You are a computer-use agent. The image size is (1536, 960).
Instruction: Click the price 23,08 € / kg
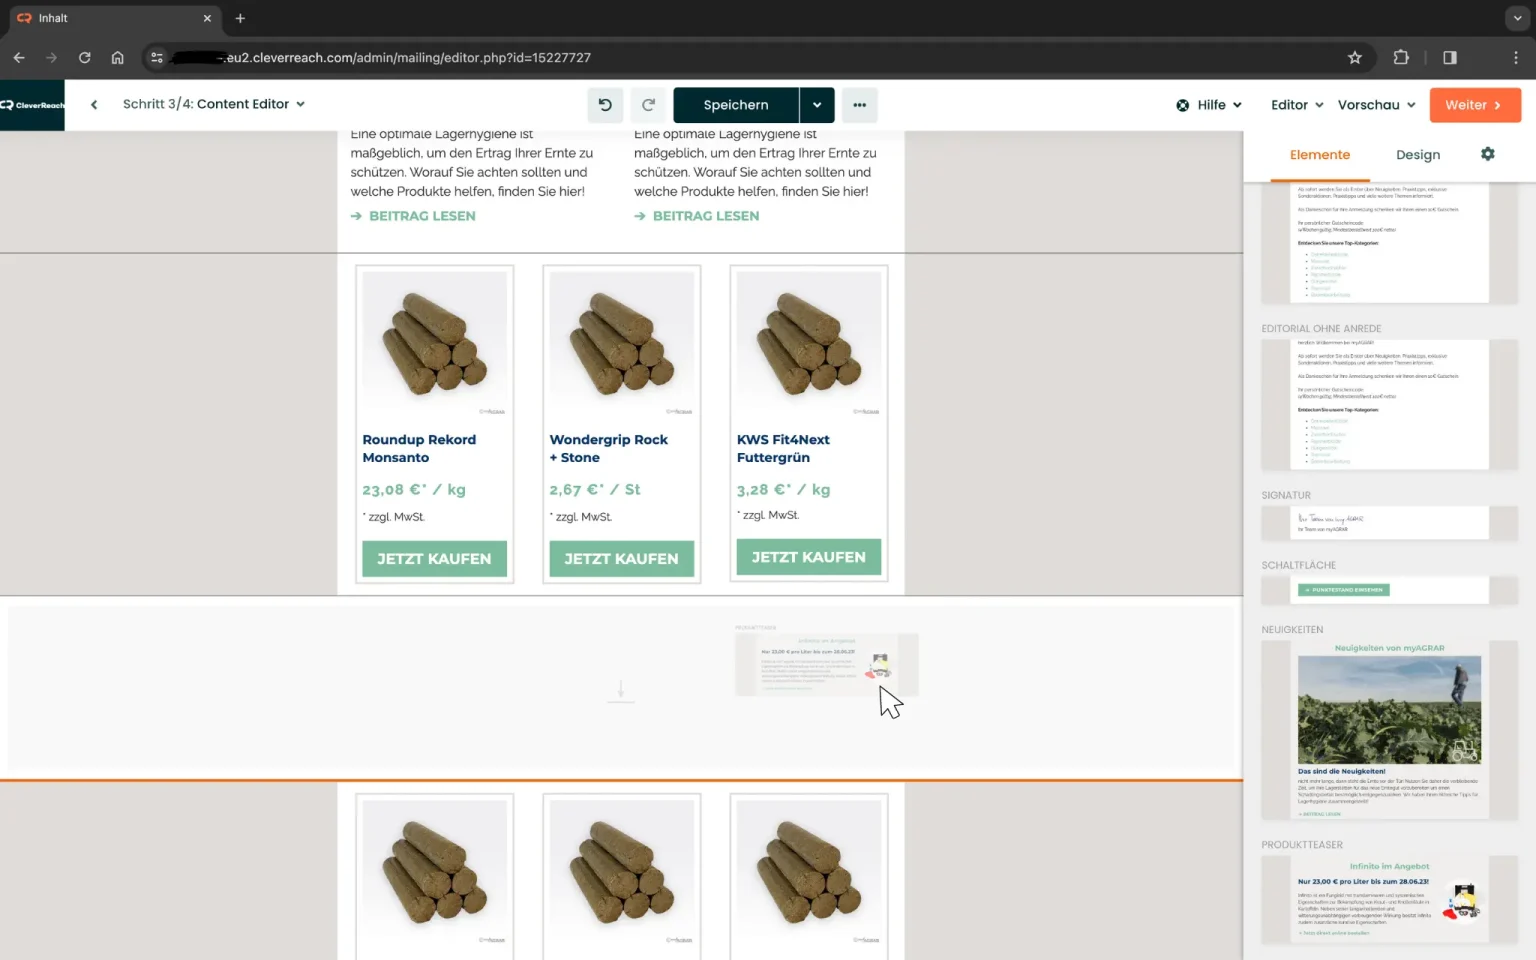click(414, 489)
